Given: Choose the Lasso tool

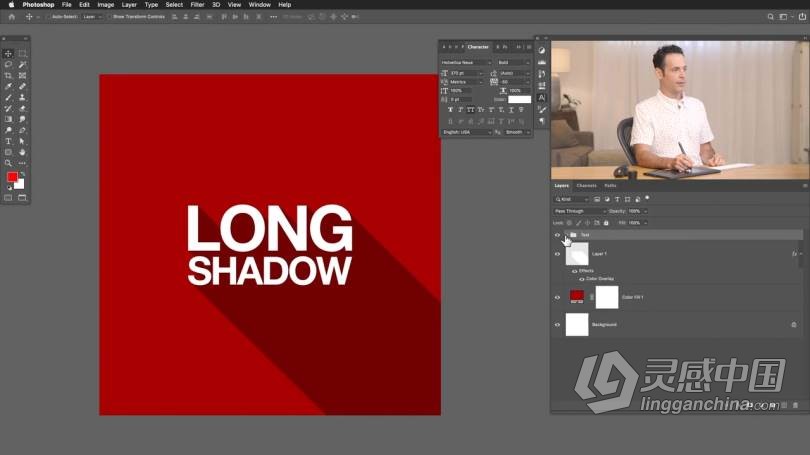Looking at the screenshot, I should pyautogui.click(x=9, y=64).
